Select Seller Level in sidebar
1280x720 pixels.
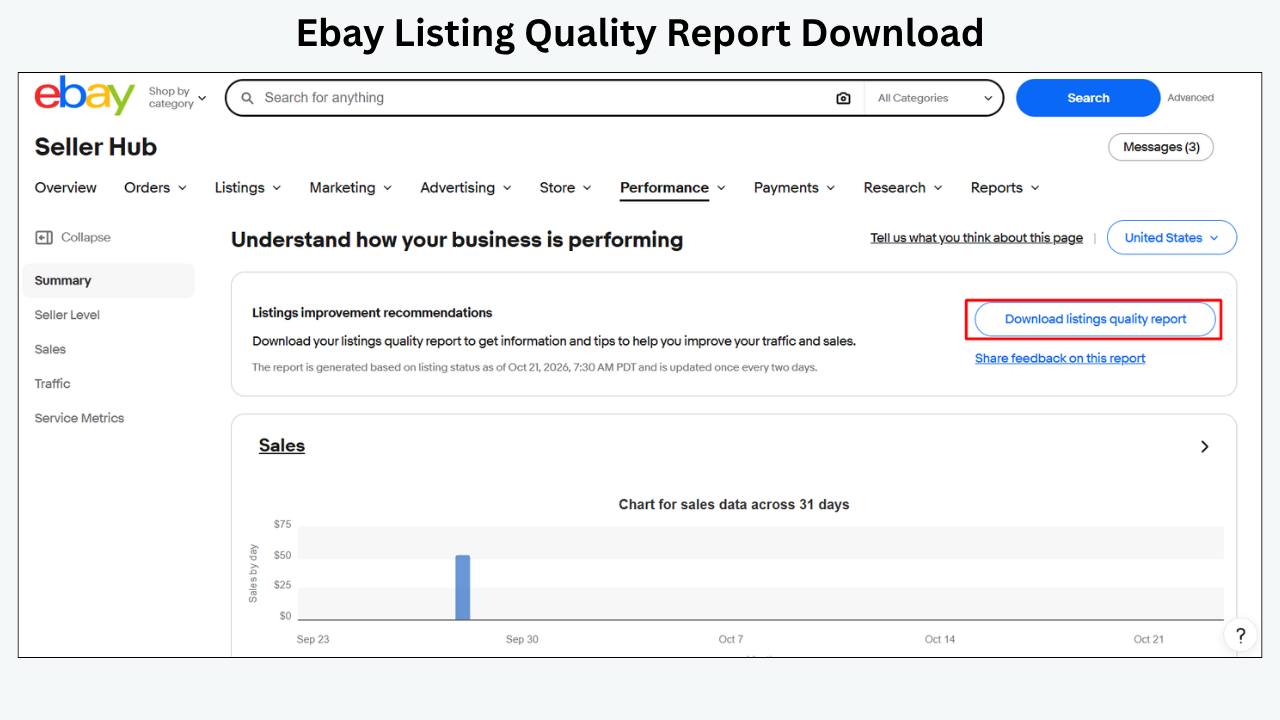pos(67,315)
